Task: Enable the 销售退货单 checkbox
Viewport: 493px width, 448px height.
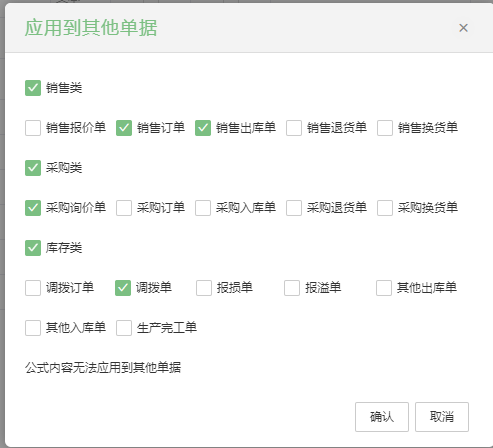Action: click(x=294, y=128)
